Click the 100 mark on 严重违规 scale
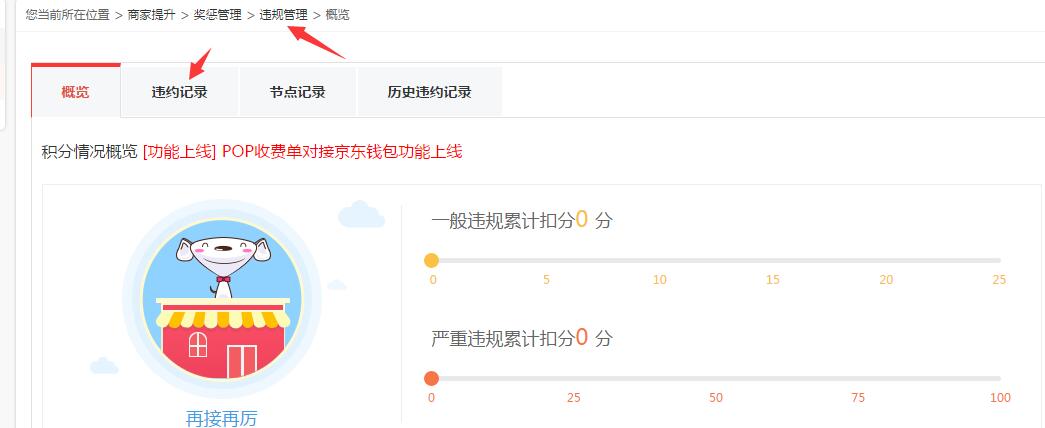Image resolution: width=1045 pixels, height=428 pixels. (x=1000, y=398)
